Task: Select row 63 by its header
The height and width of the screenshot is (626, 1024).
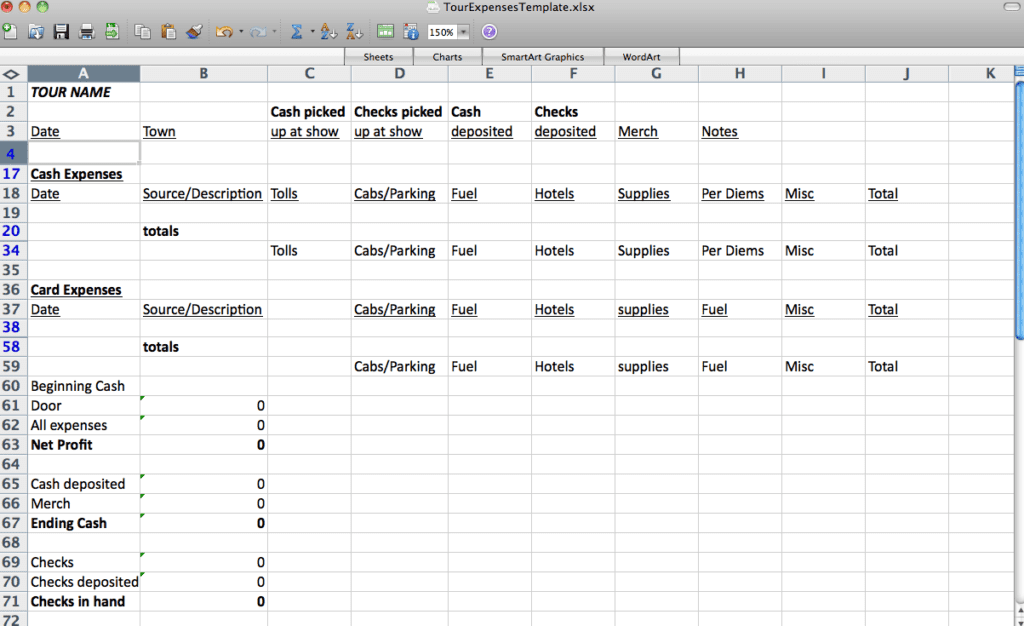Action: [x=13, y=445]
